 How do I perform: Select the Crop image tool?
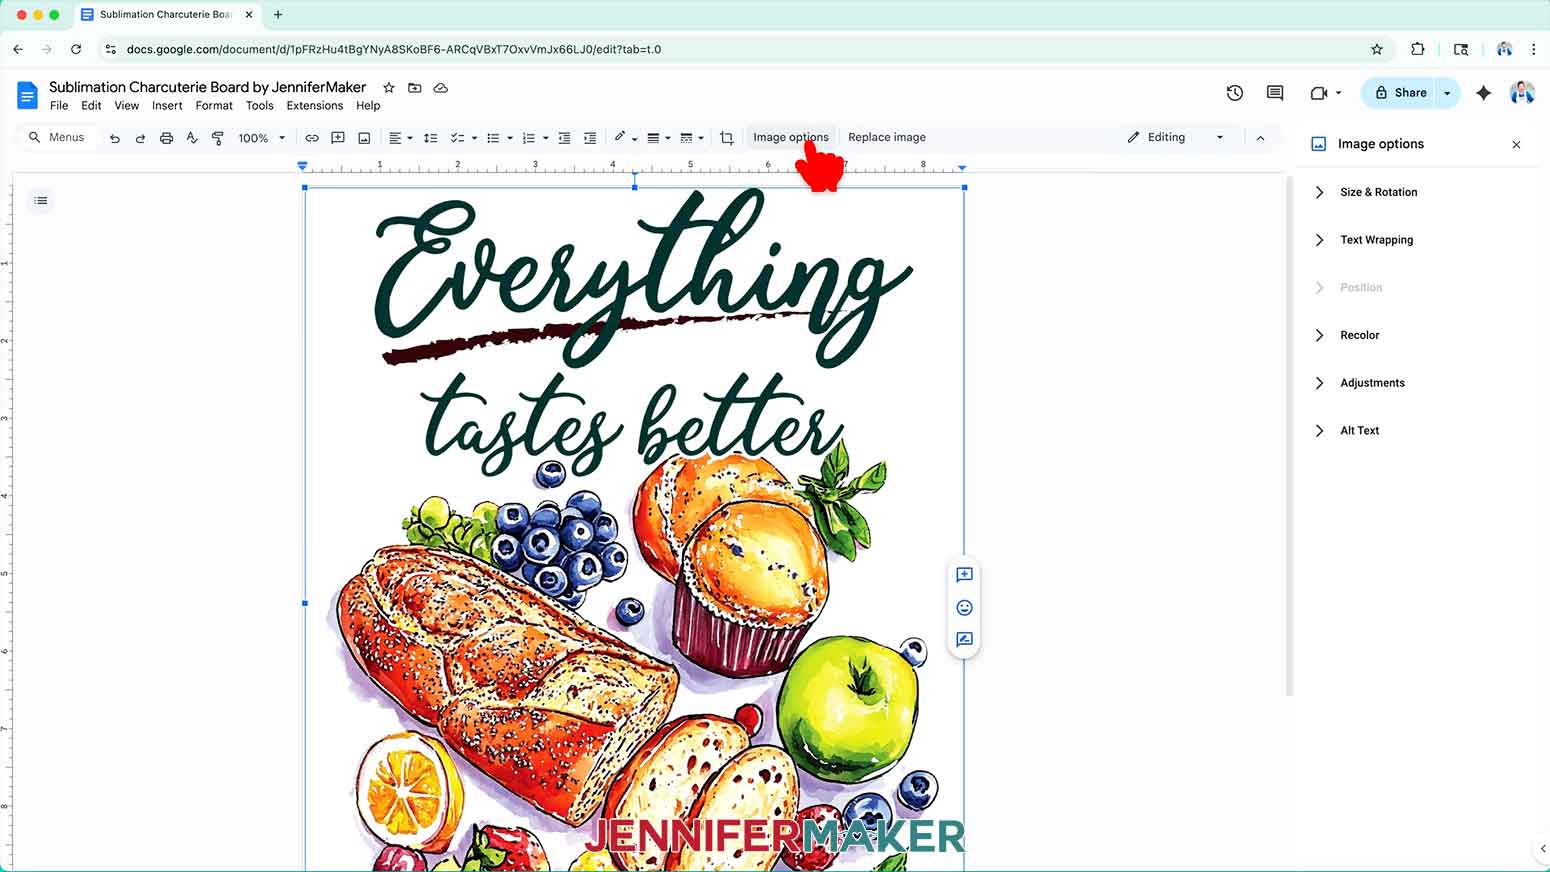click(727, 138)
